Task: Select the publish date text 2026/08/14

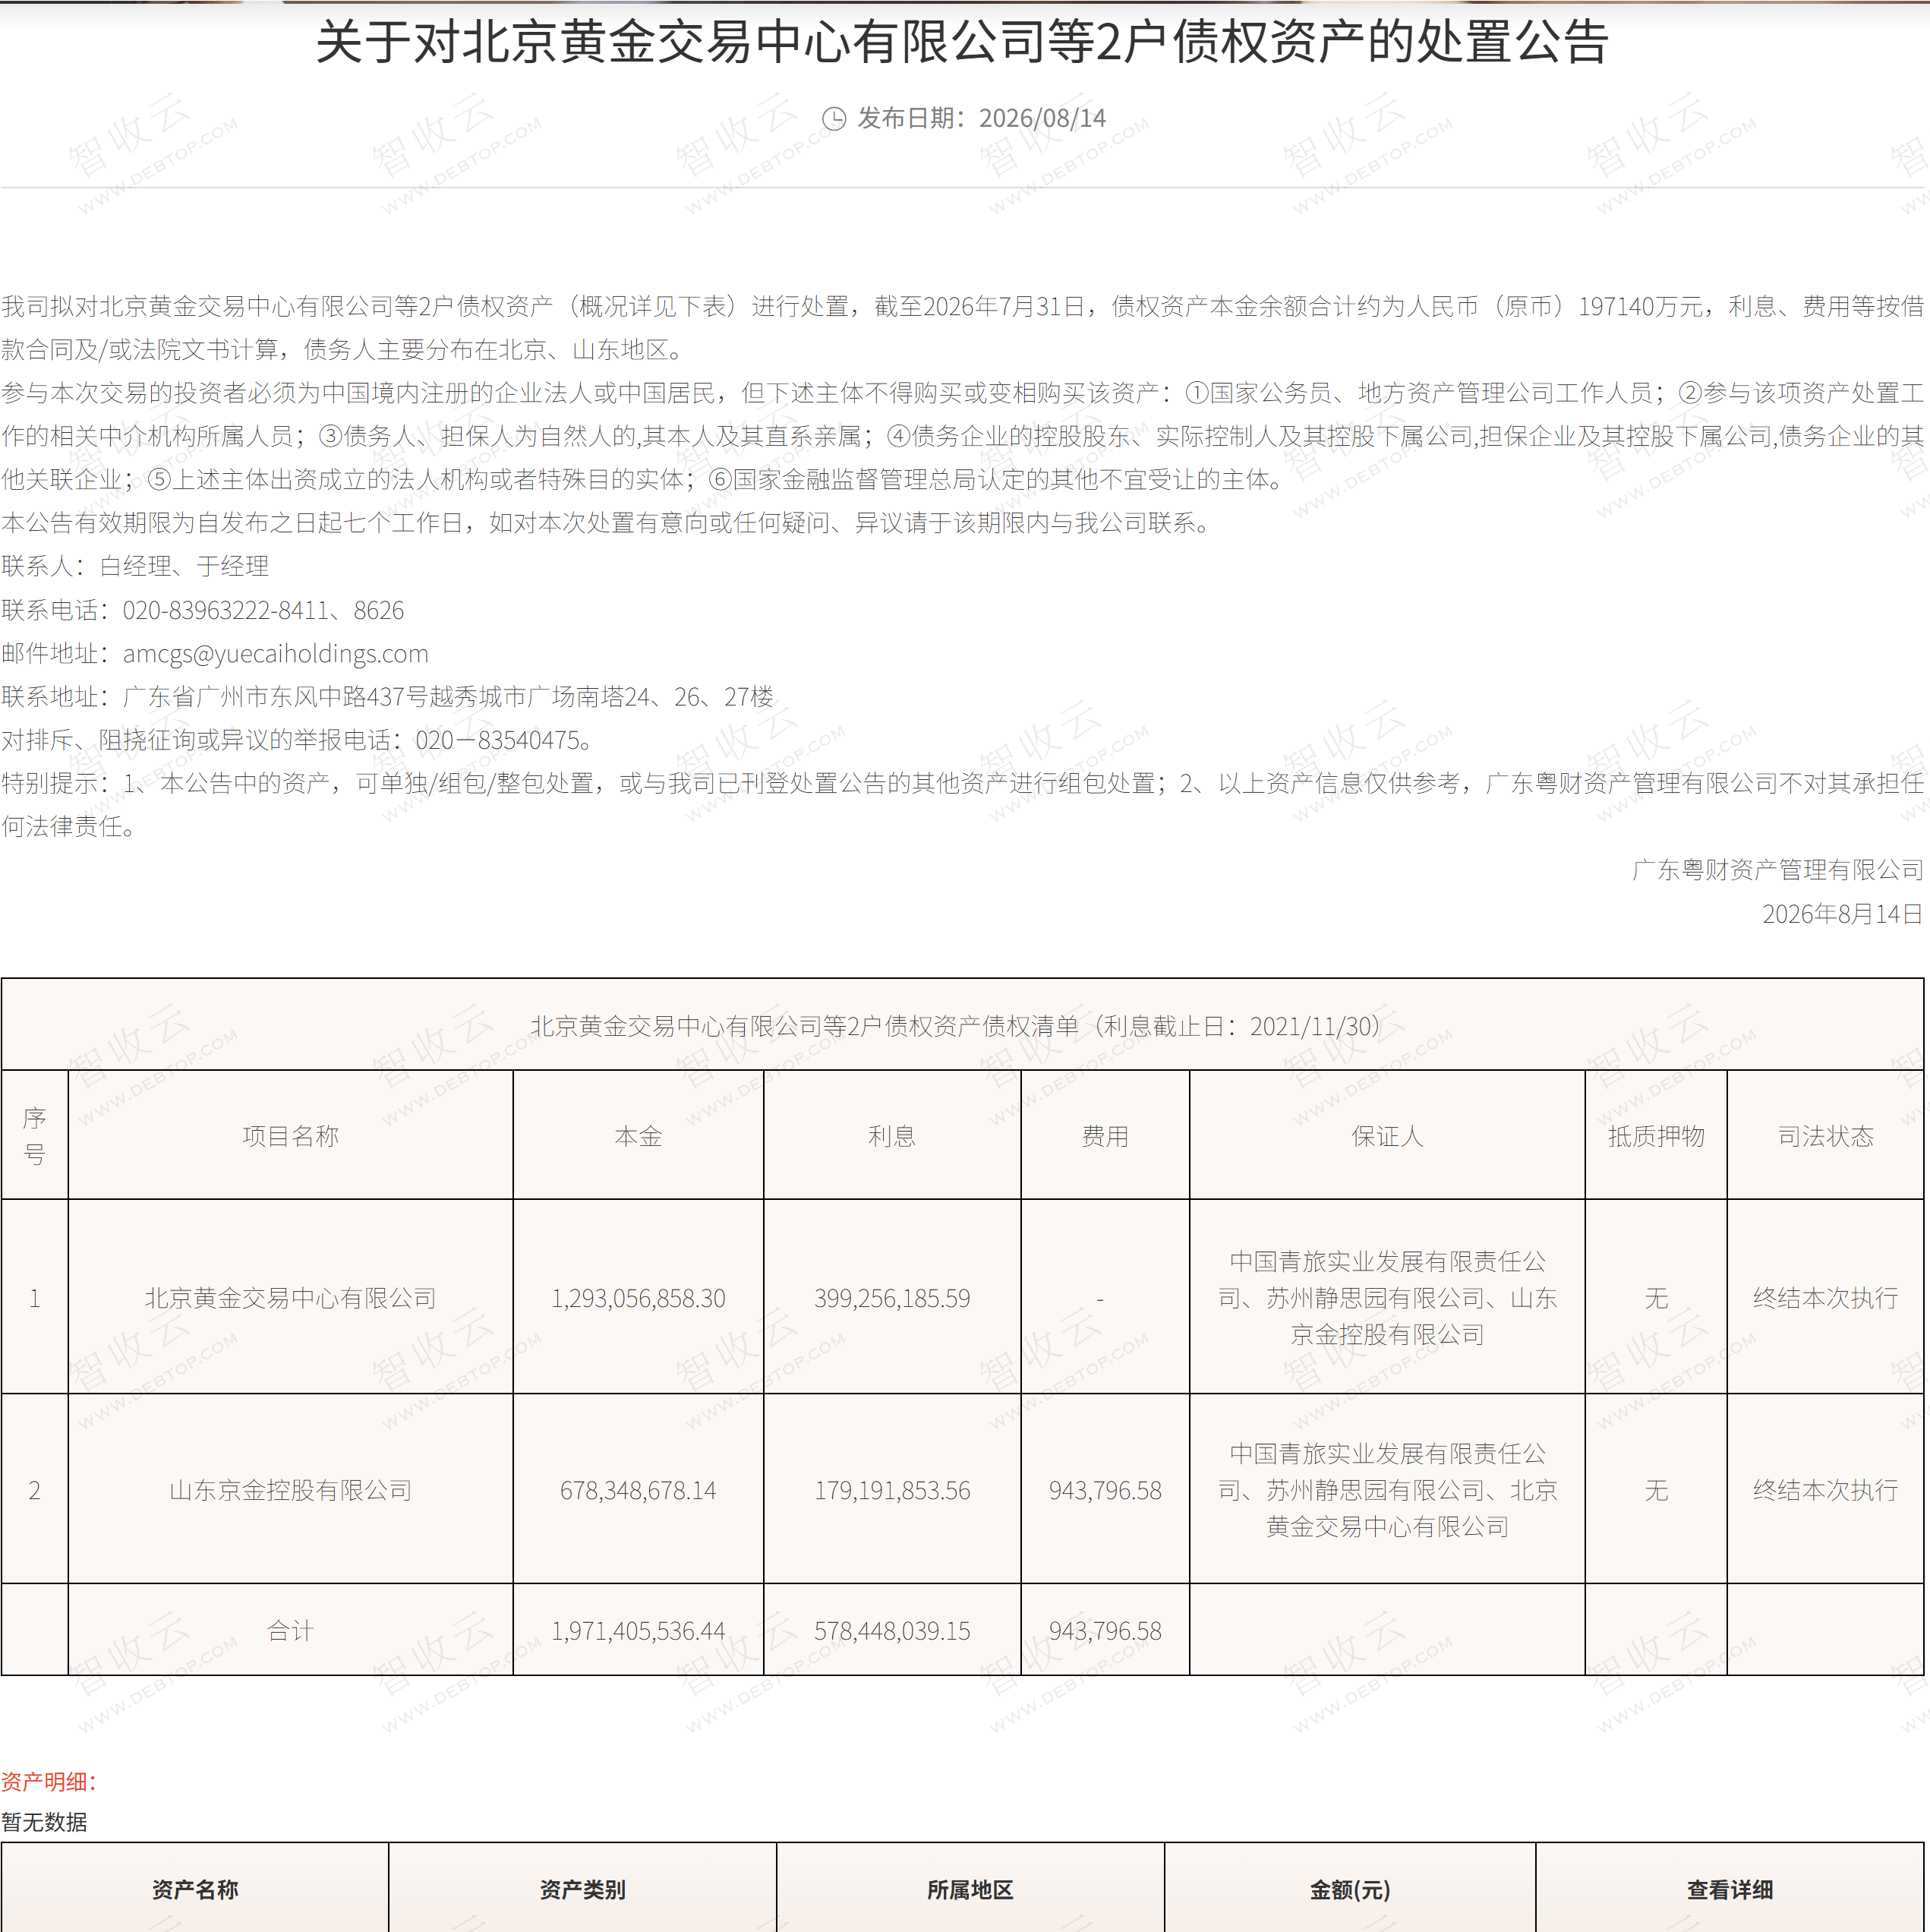Action: tap(1042, 118)
